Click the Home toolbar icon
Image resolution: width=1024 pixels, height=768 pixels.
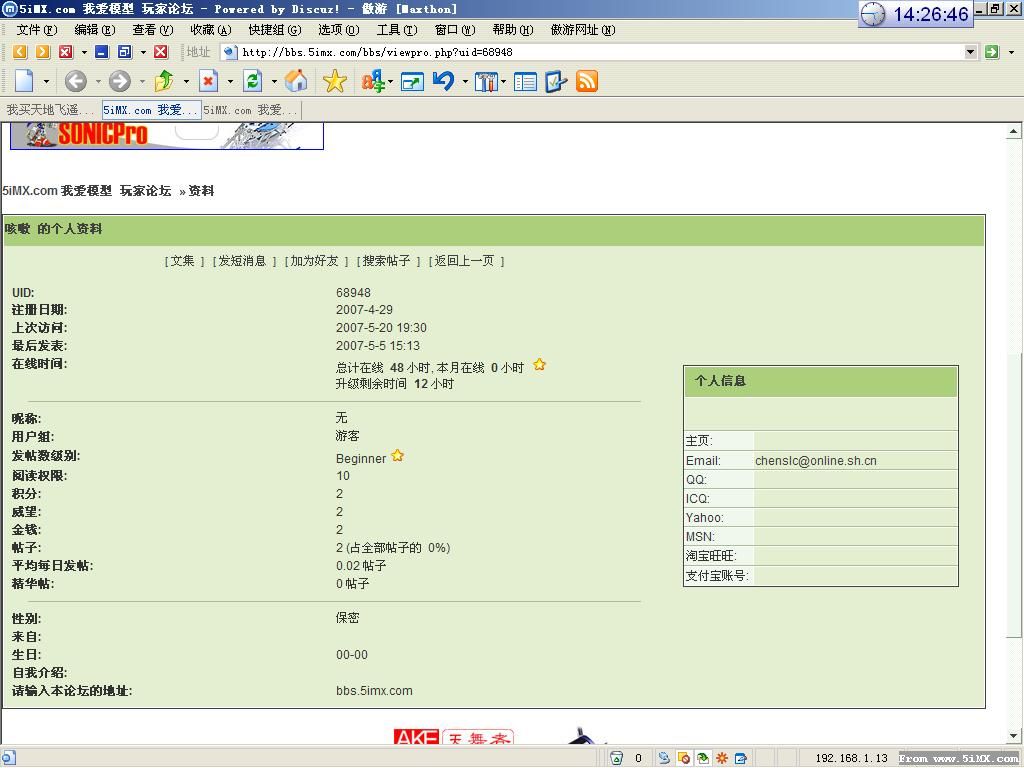click(x=296, y=81)
